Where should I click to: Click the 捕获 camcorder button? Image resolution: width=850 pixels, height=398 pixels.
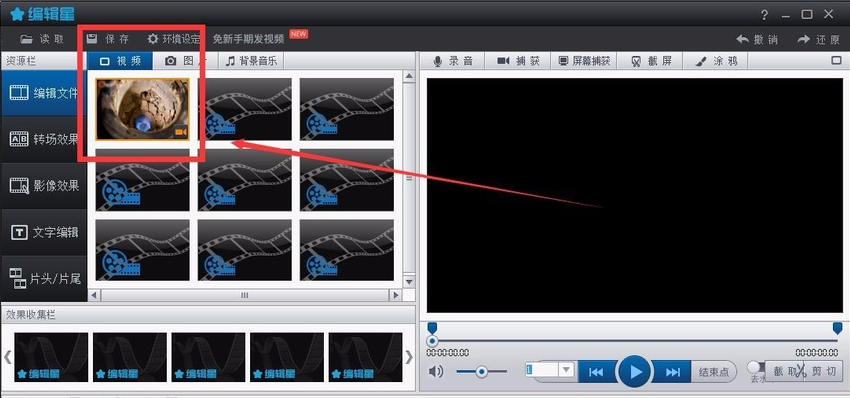[x=518, y=61]
